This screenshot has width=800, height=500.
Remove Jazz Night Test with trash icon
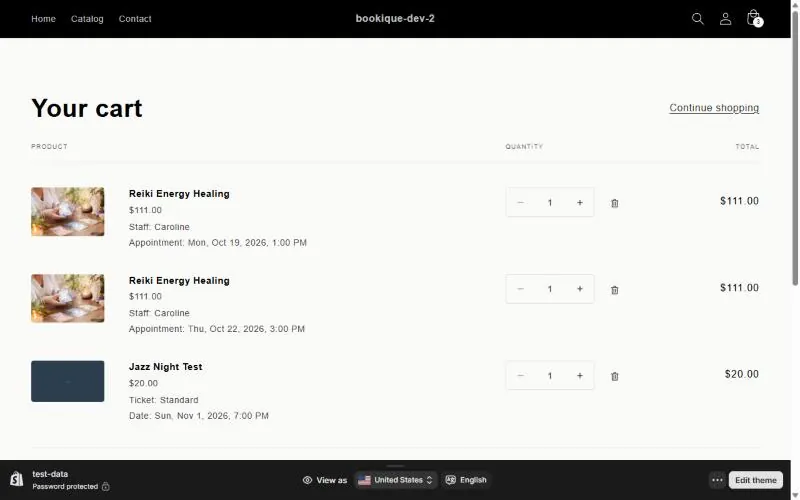point(614,376)
